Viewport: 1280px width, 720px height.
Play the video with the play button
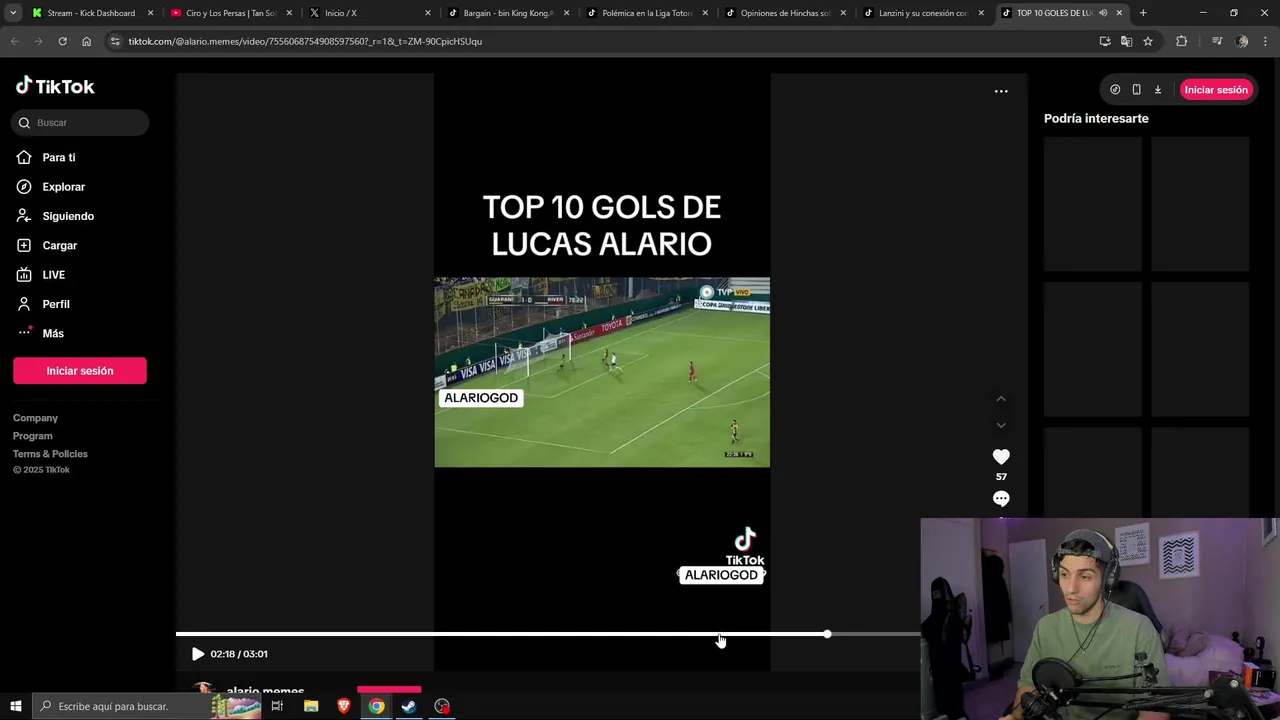tap(198, 654)
